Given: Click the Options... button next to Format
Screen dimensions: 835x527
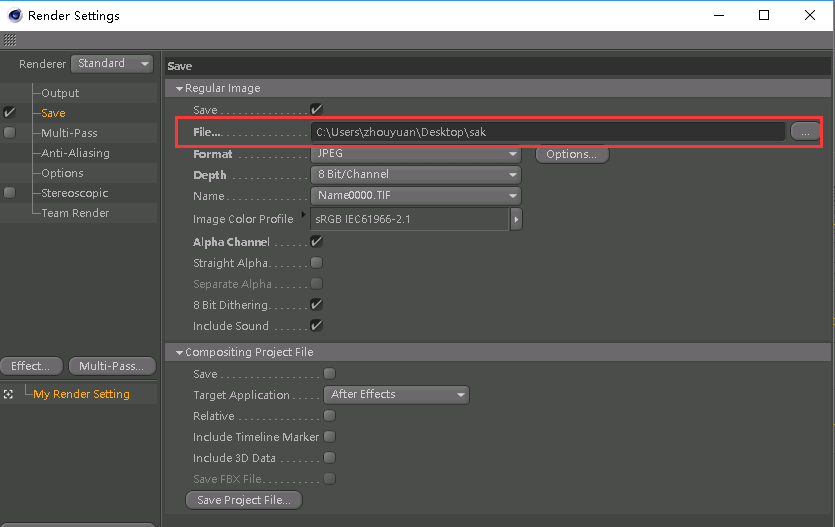Looking at the screenshot, I should pos(572,154).
